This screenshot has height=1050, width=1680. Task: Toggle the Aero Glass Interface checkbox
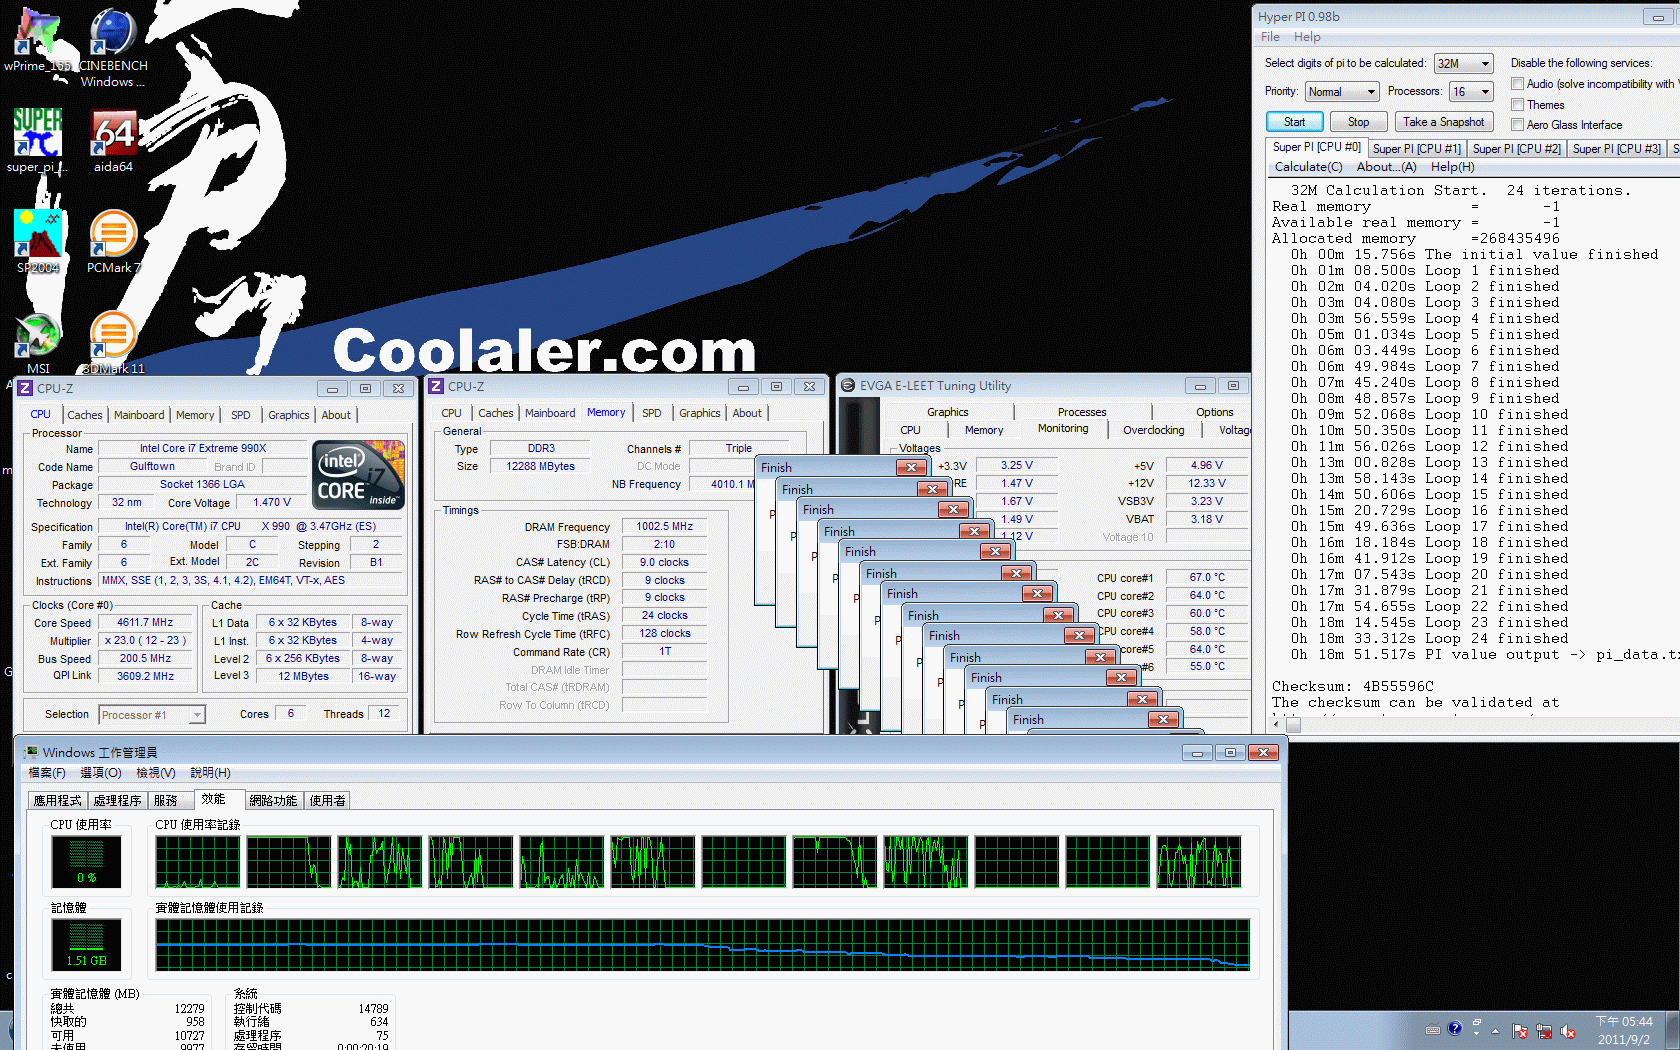(x=1517, y=125)
